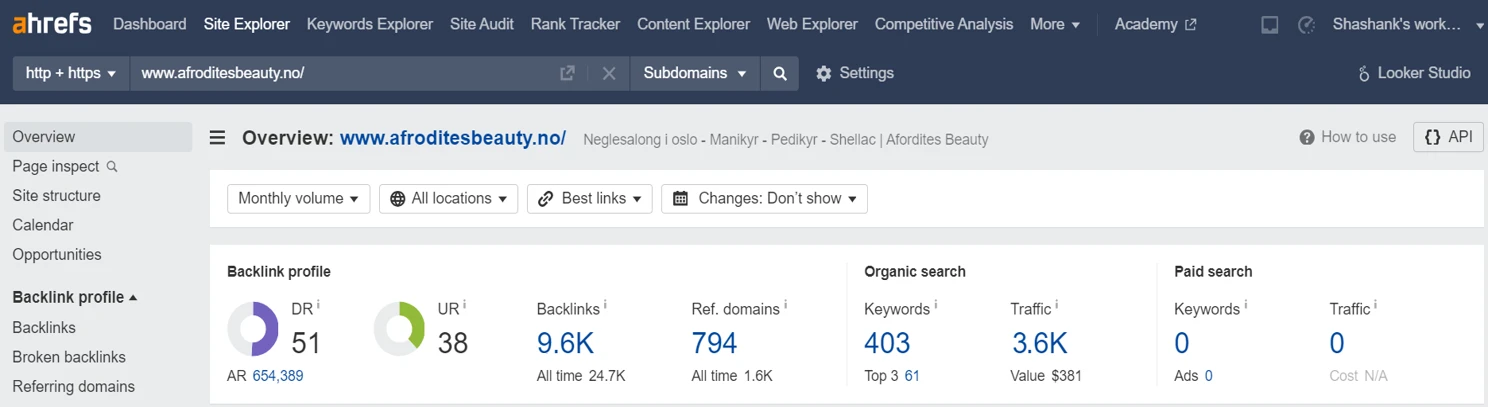Expand the All locations filter

448,198
